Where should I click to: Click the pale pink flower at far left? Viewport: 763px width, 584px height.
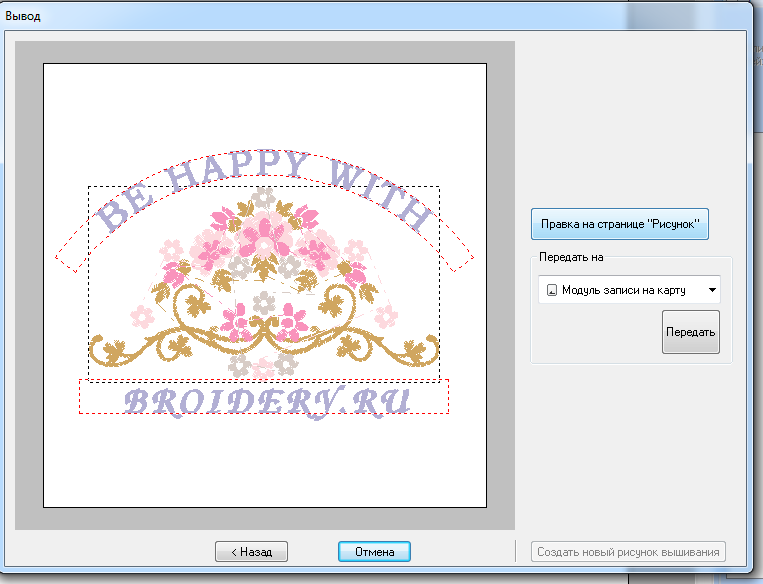(141, 315)
